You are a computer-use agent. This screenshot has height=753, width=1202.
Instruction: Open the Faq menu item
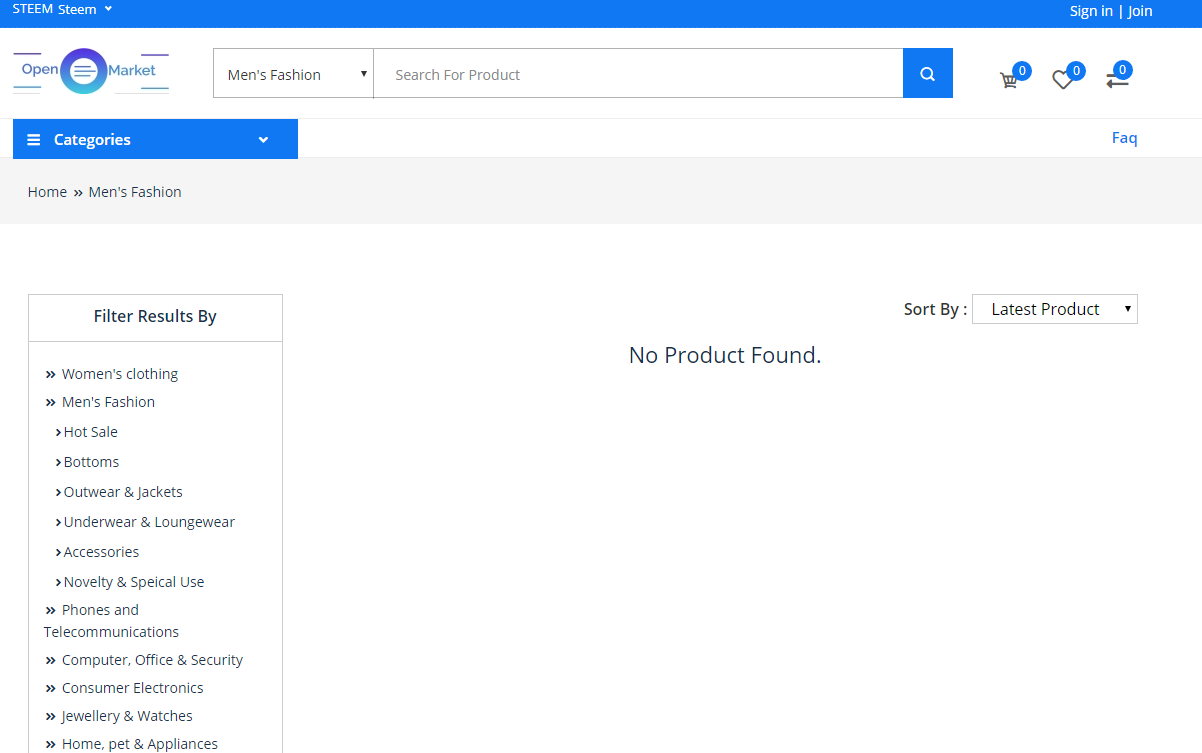coord(1124,138)
